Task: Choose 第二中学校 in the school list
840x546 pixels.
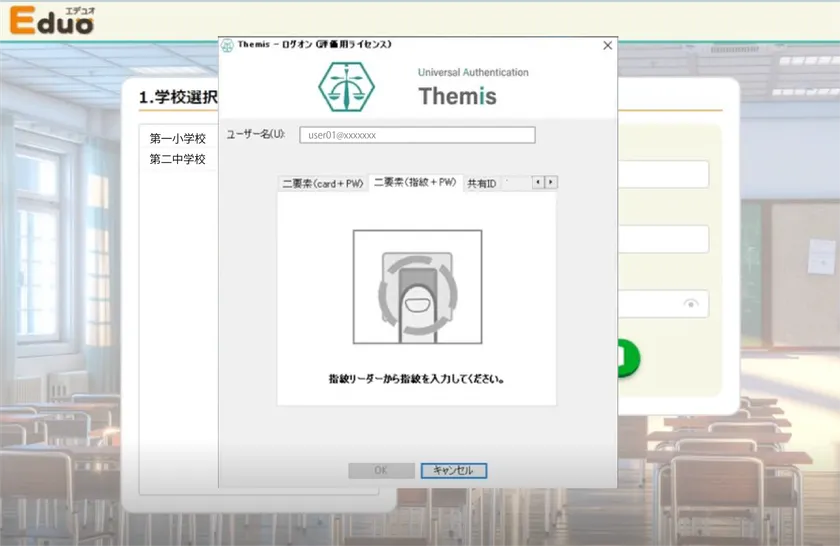Action: point(178,159)
